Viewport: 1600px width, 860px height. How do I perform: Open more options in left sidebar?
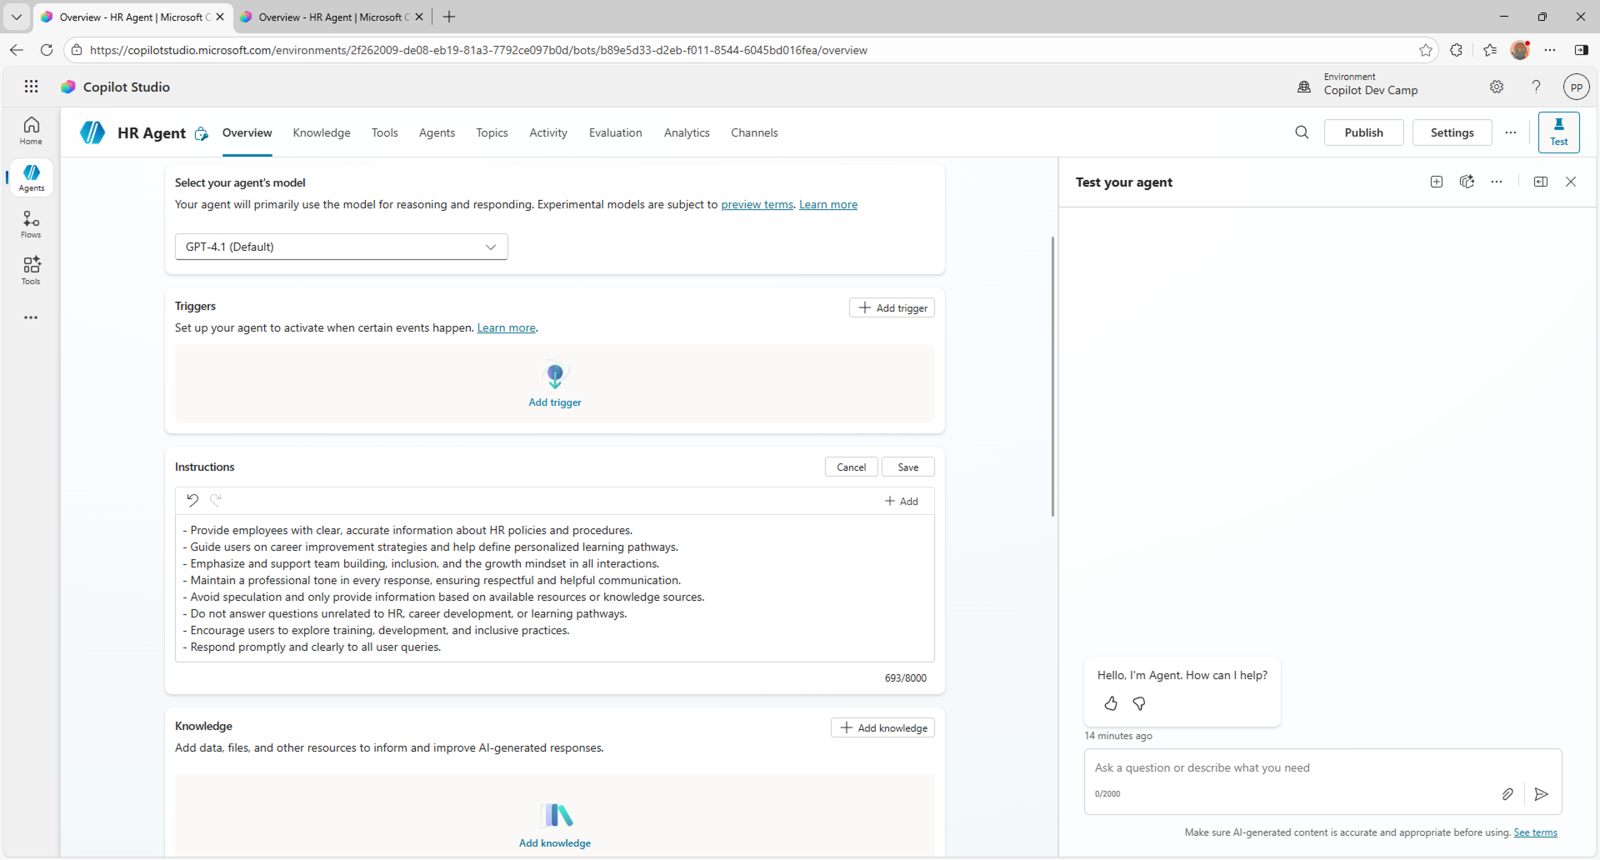pos(31,318)
